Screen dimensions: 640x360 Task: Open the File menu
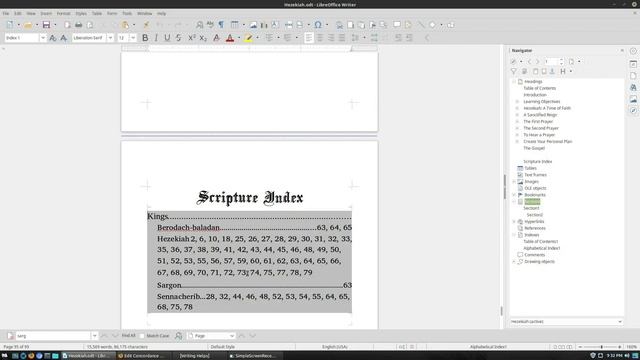point(6,13)
